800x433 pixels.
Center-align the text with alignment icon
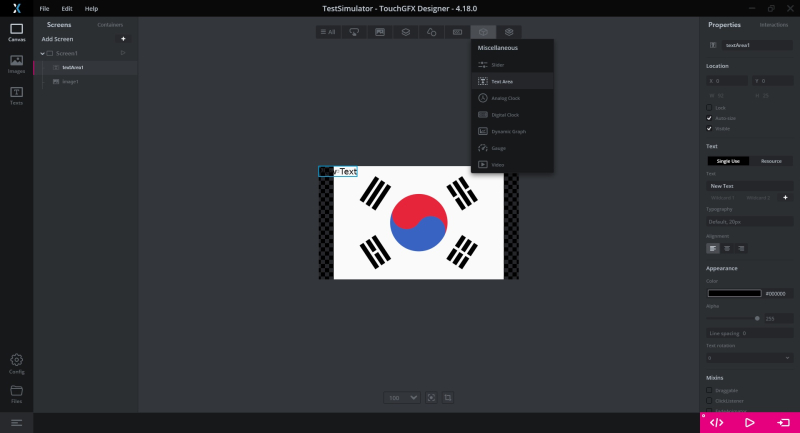[x=727, y=248]
